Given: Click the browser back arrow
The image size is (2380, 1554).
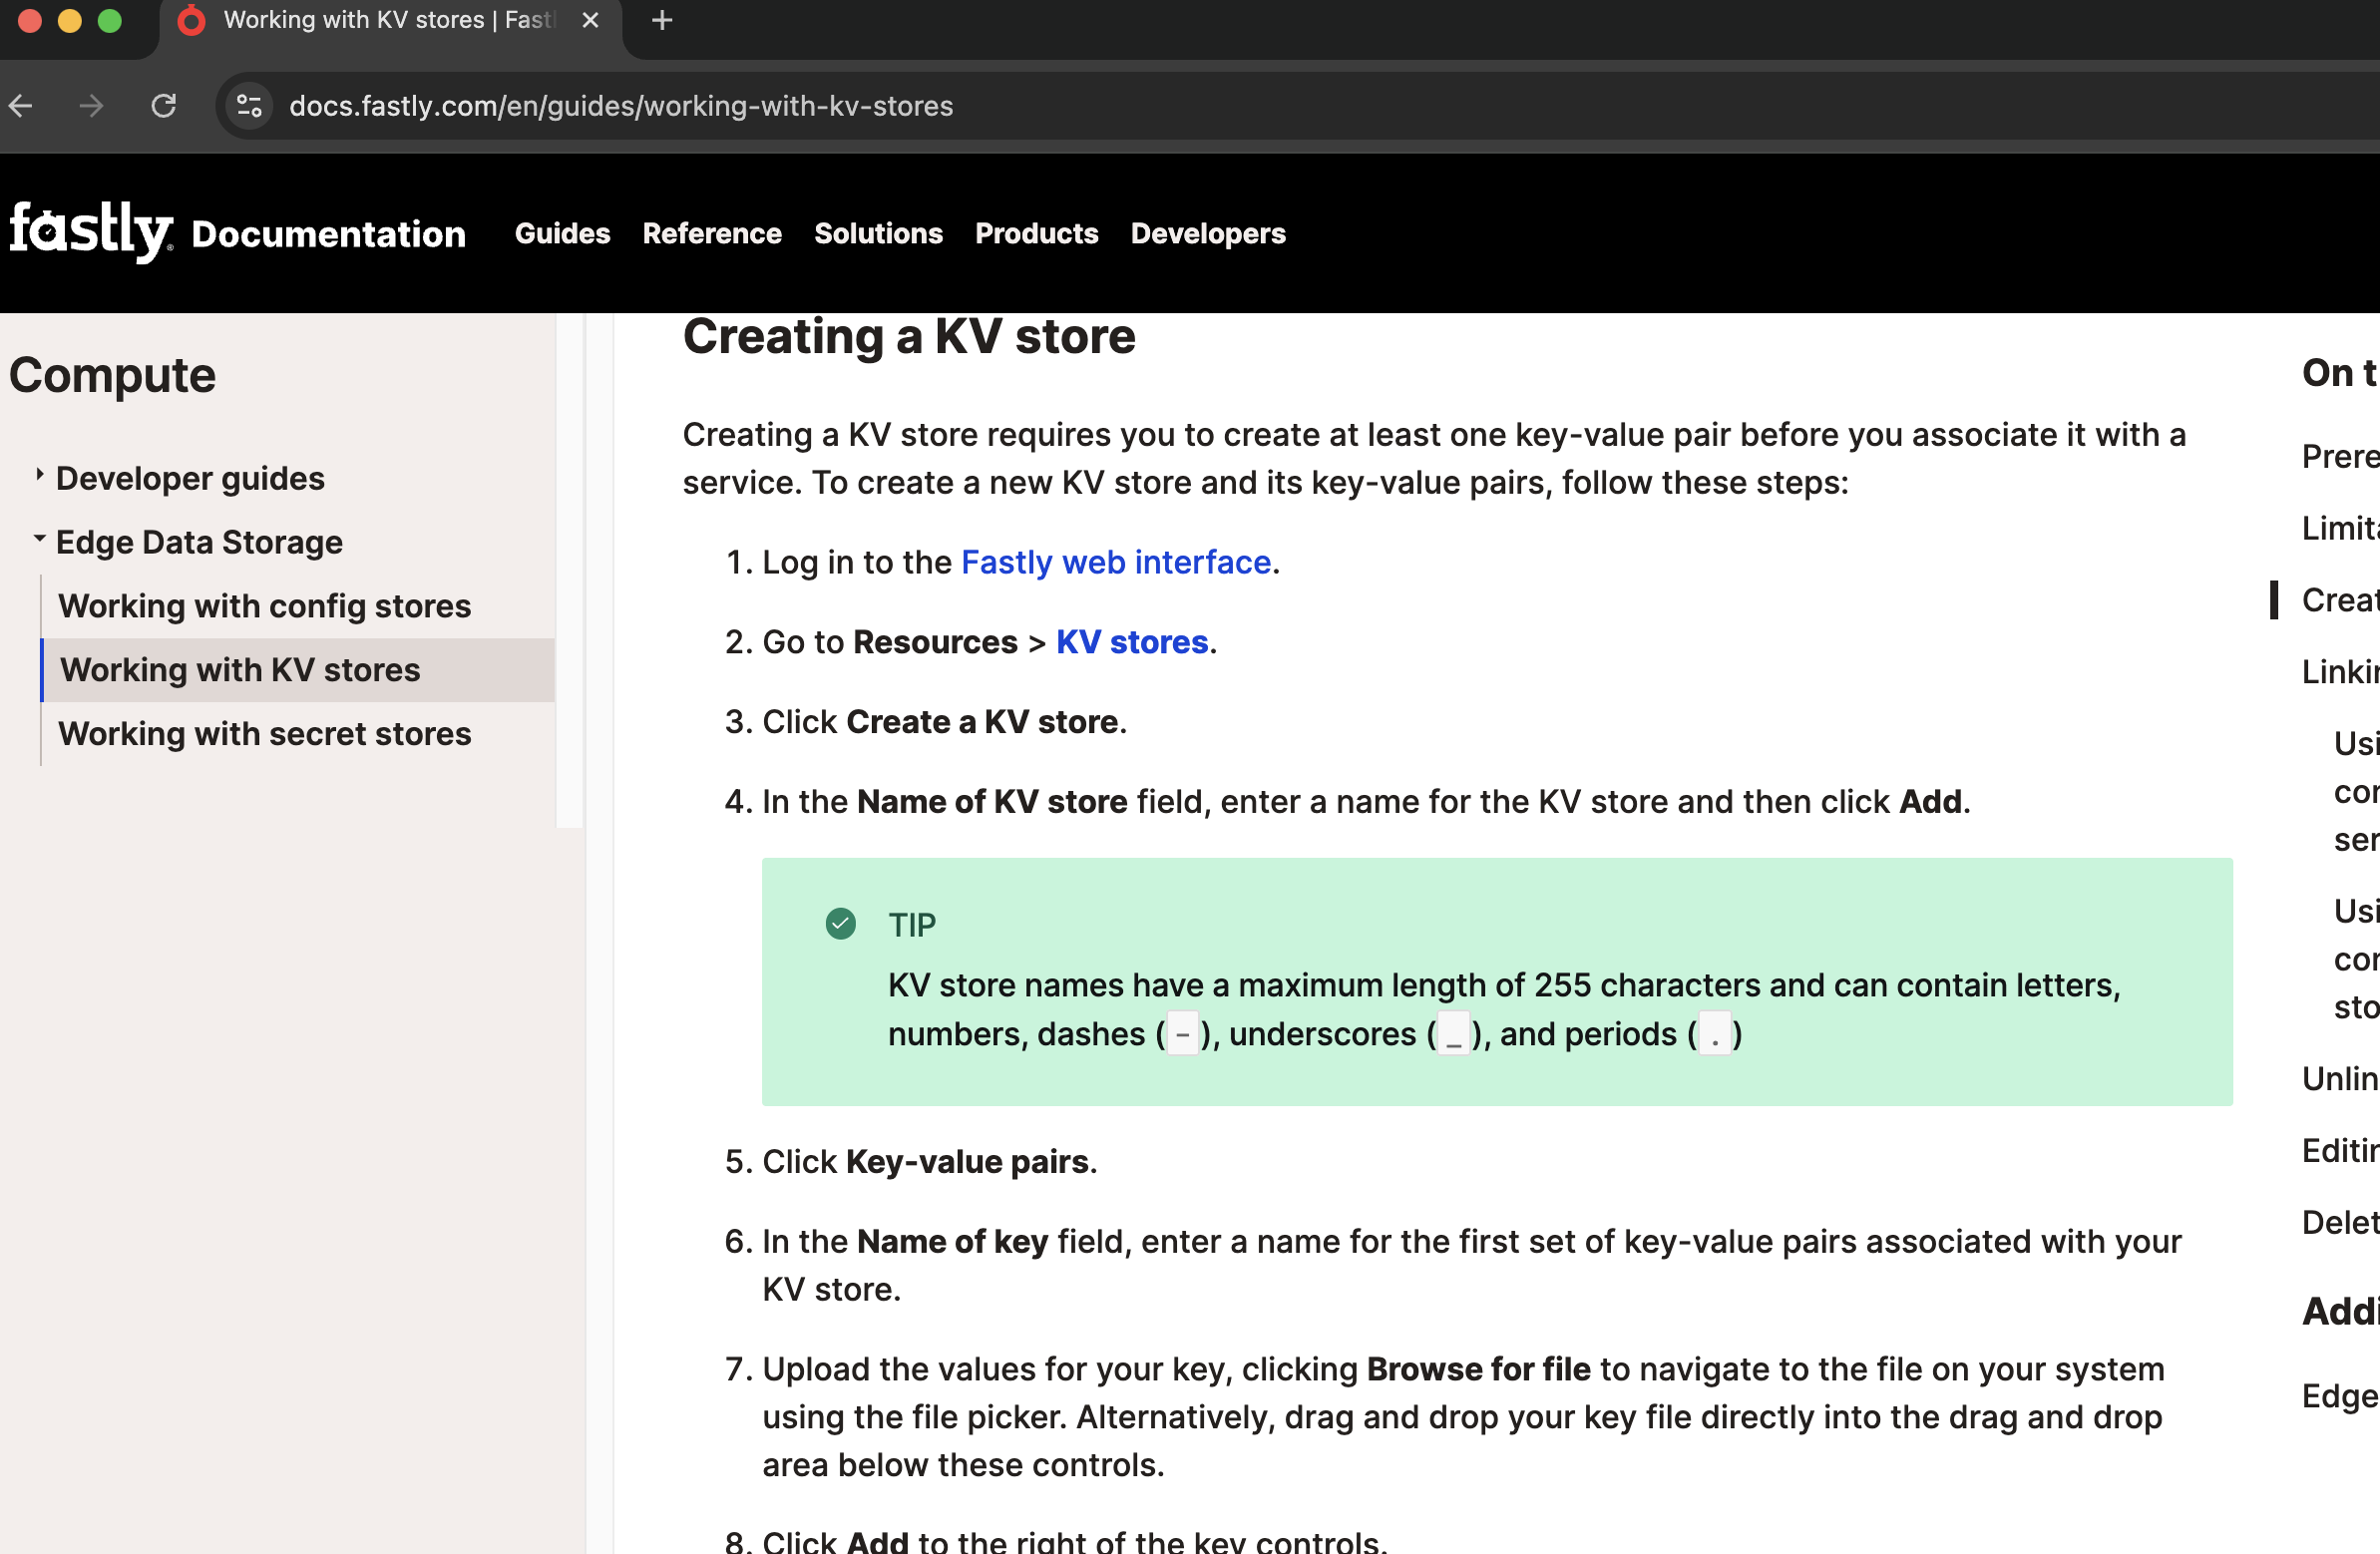Looking at the screenshot, I should (x=22, y=106).
